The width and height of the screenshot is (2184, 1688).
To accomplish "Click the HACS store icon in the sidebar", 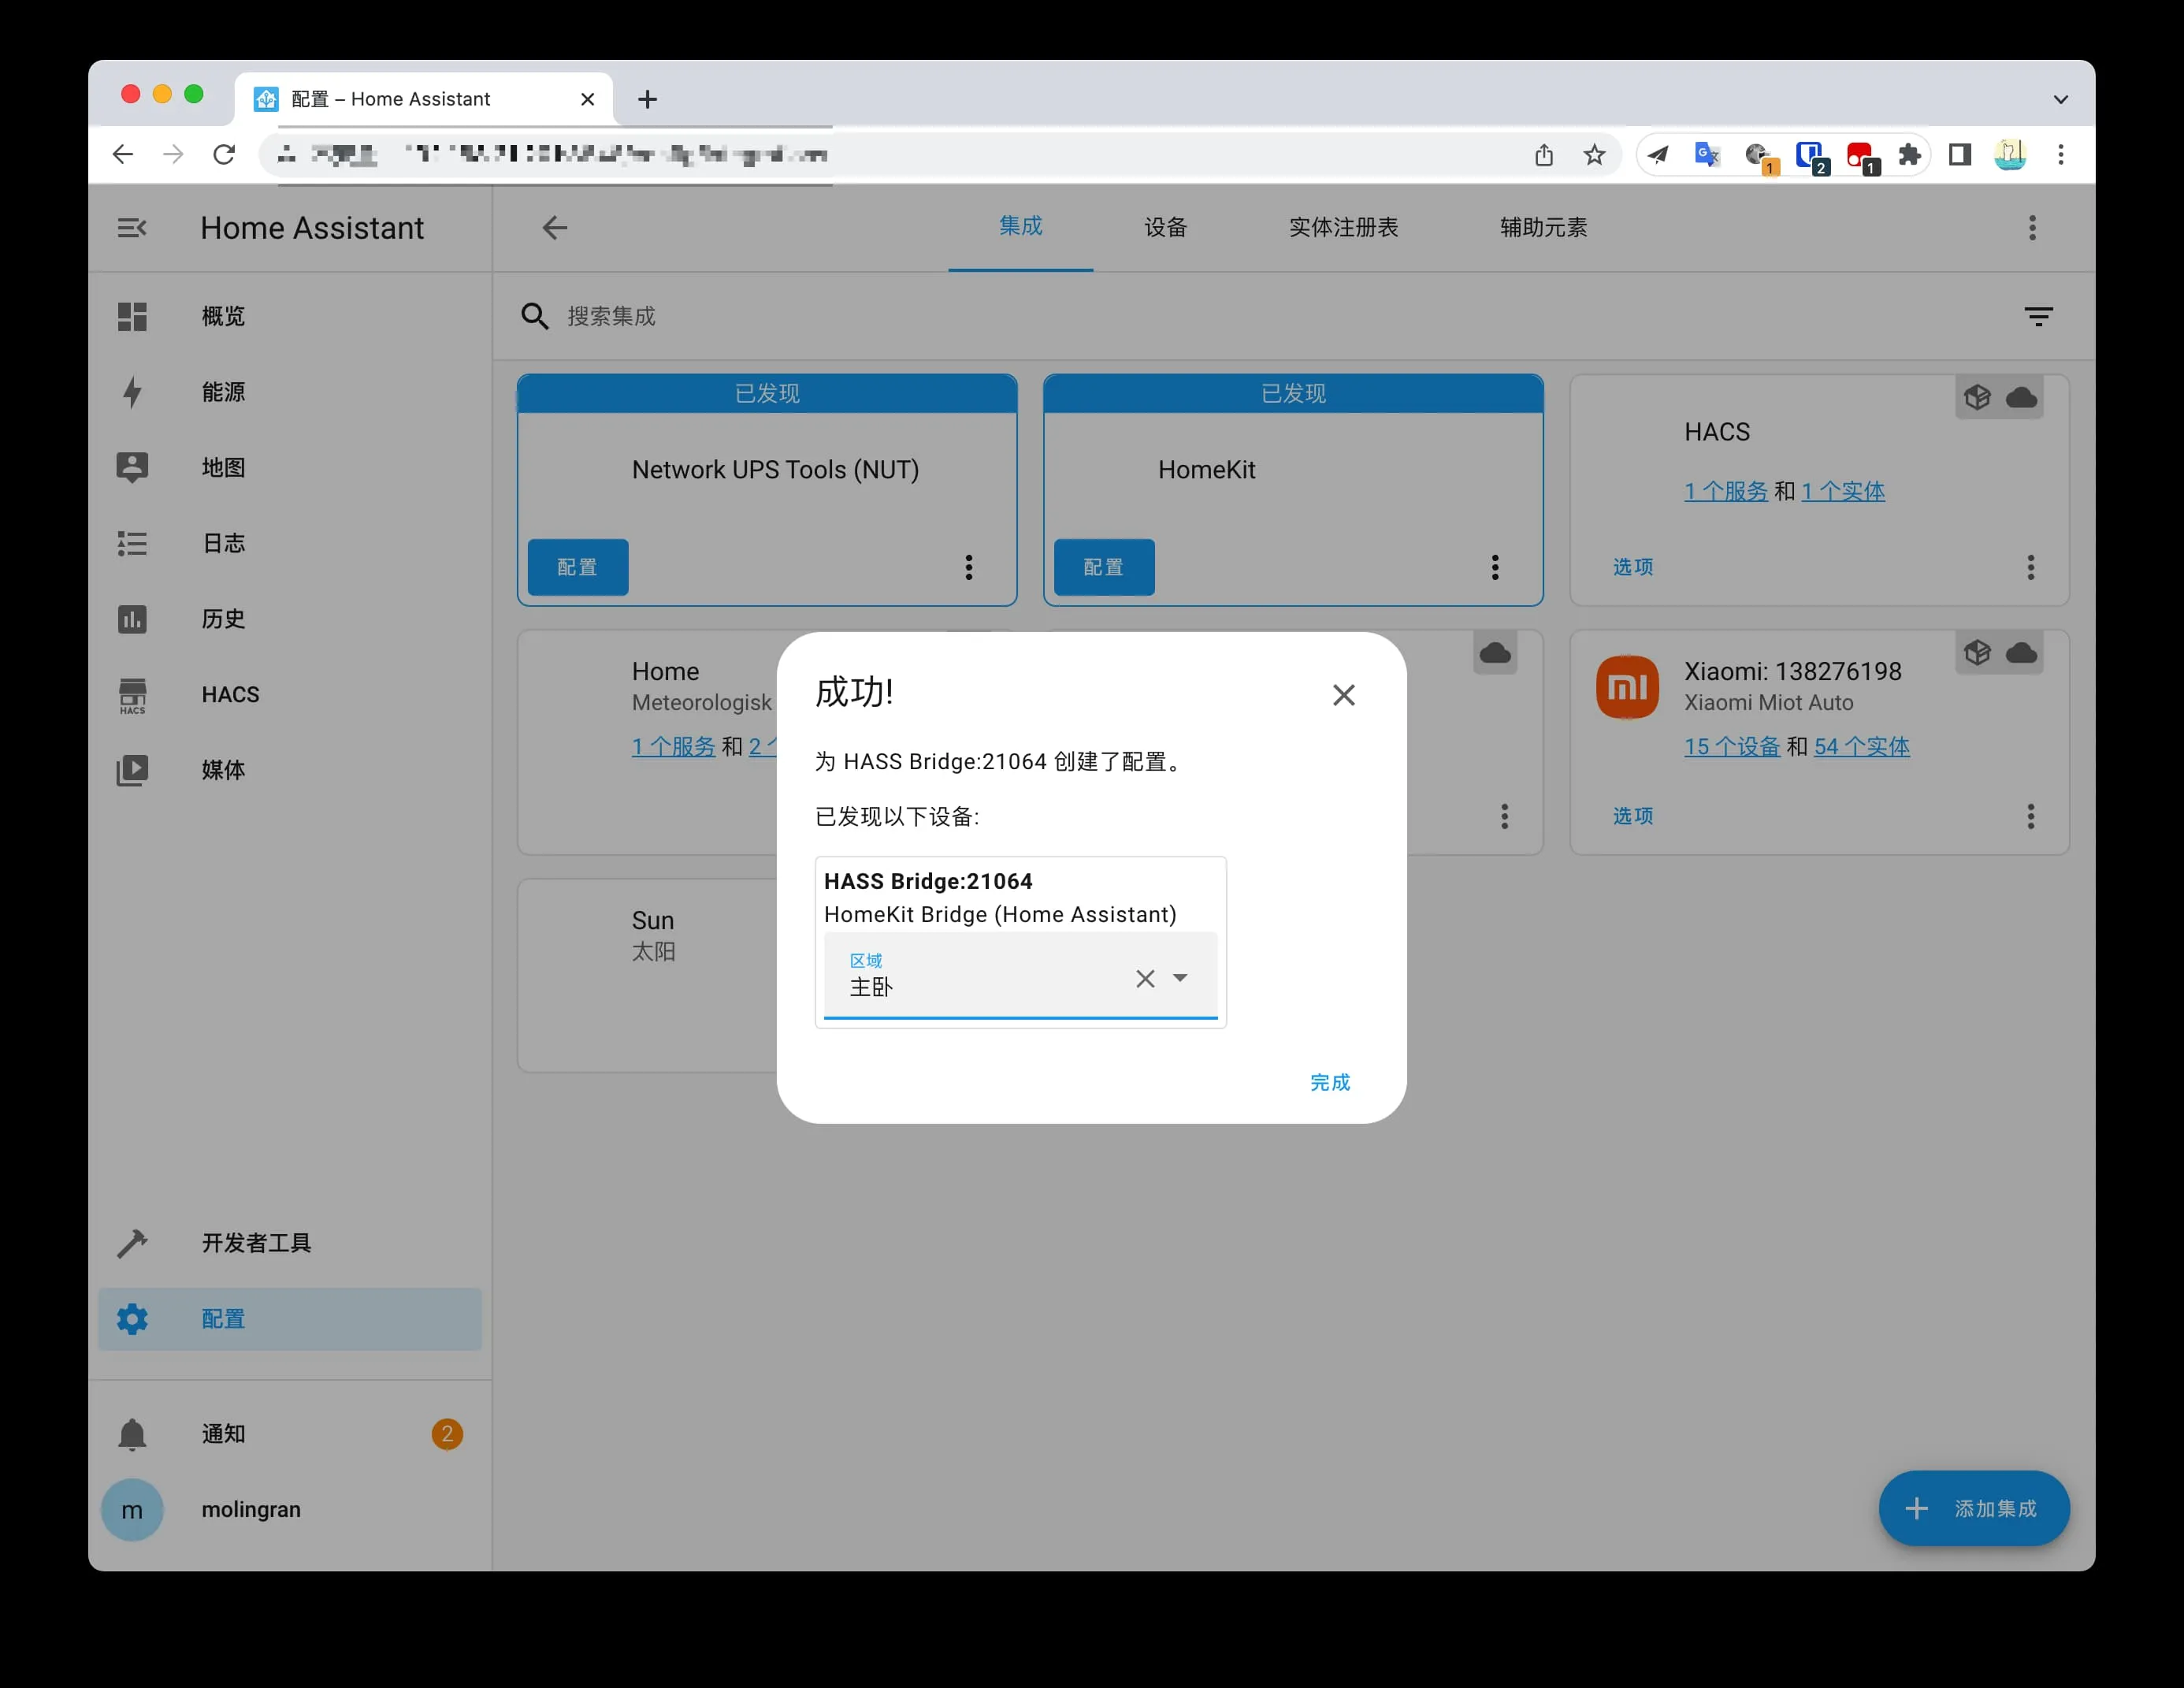I will (x=132, y=695).
